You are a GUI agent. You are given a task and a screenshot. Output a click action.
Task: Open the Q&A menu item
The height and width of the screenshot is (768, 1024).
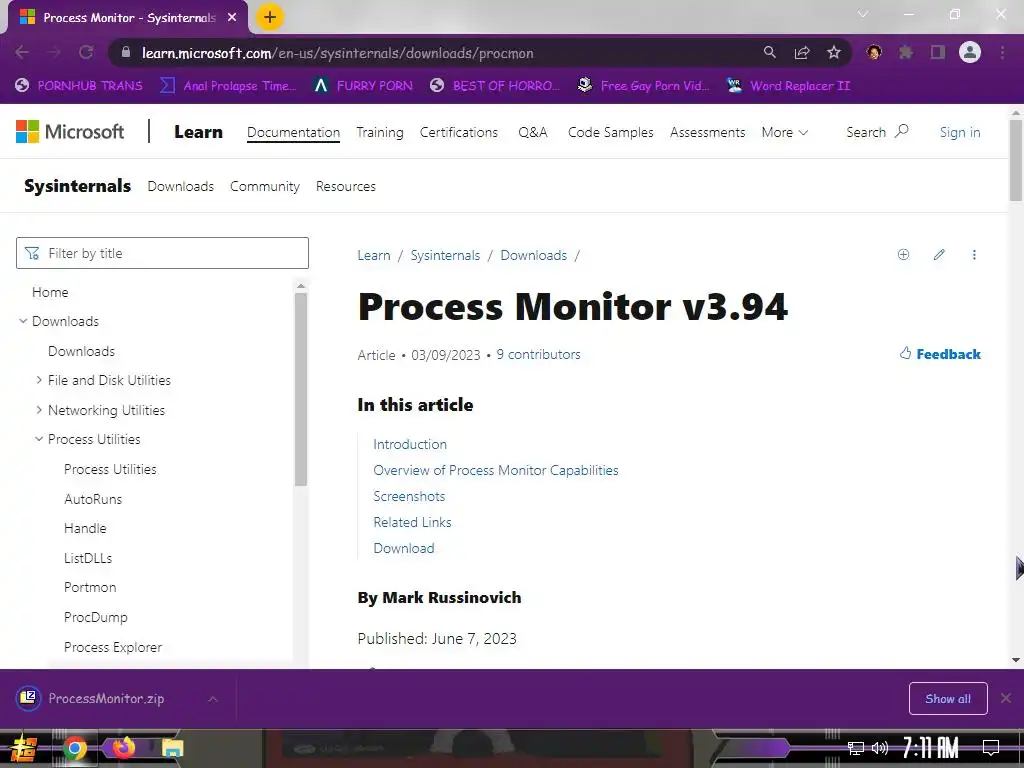coord(533,132)
